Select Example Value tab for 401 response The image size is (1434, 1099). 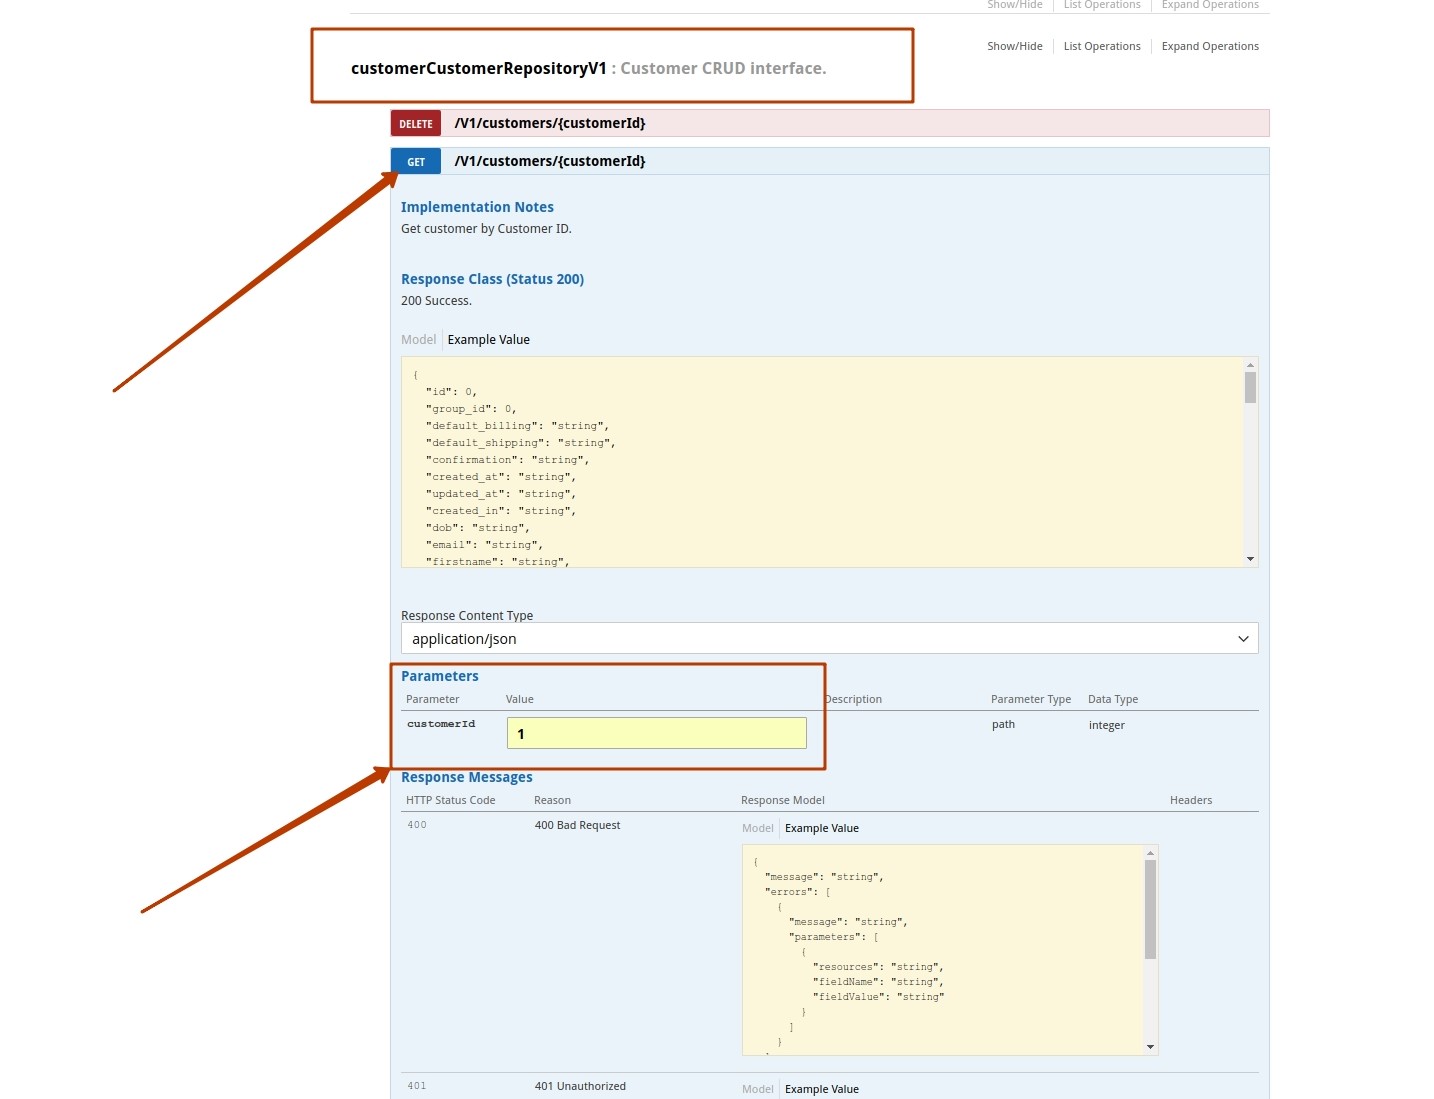822,1089
